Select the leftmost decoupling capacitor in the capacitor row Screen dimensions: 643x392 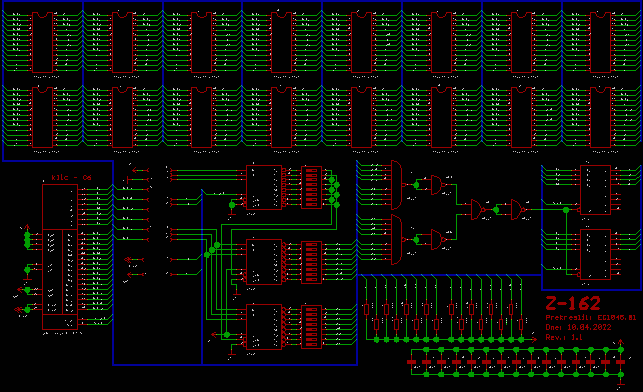point(411,362)
